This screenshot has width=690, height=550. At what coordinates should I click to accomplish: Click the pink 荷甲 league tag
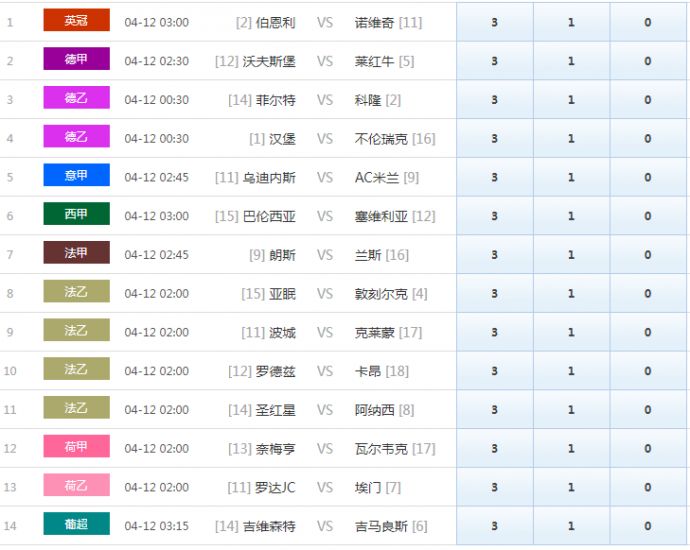[77, 446]
